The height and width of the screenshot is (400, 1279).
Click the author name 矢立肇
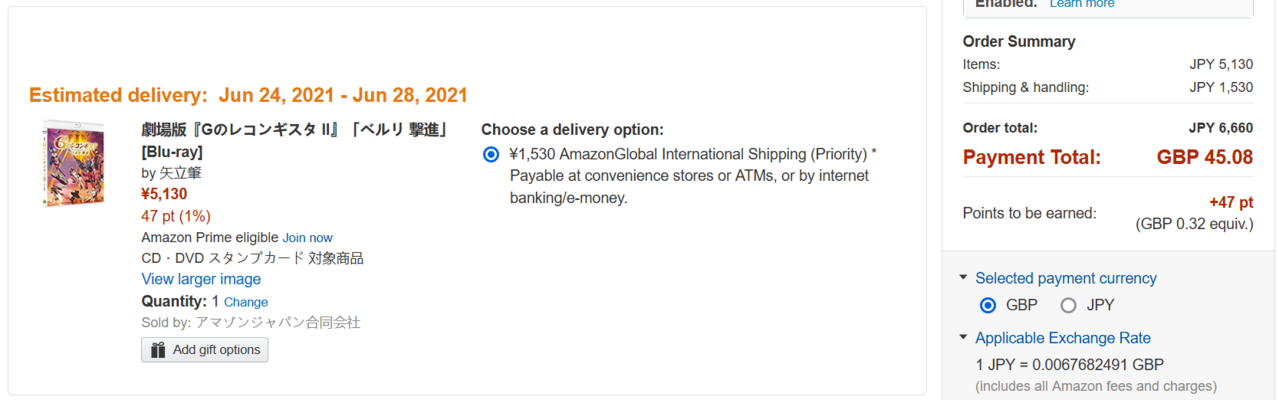click(180, 173)
